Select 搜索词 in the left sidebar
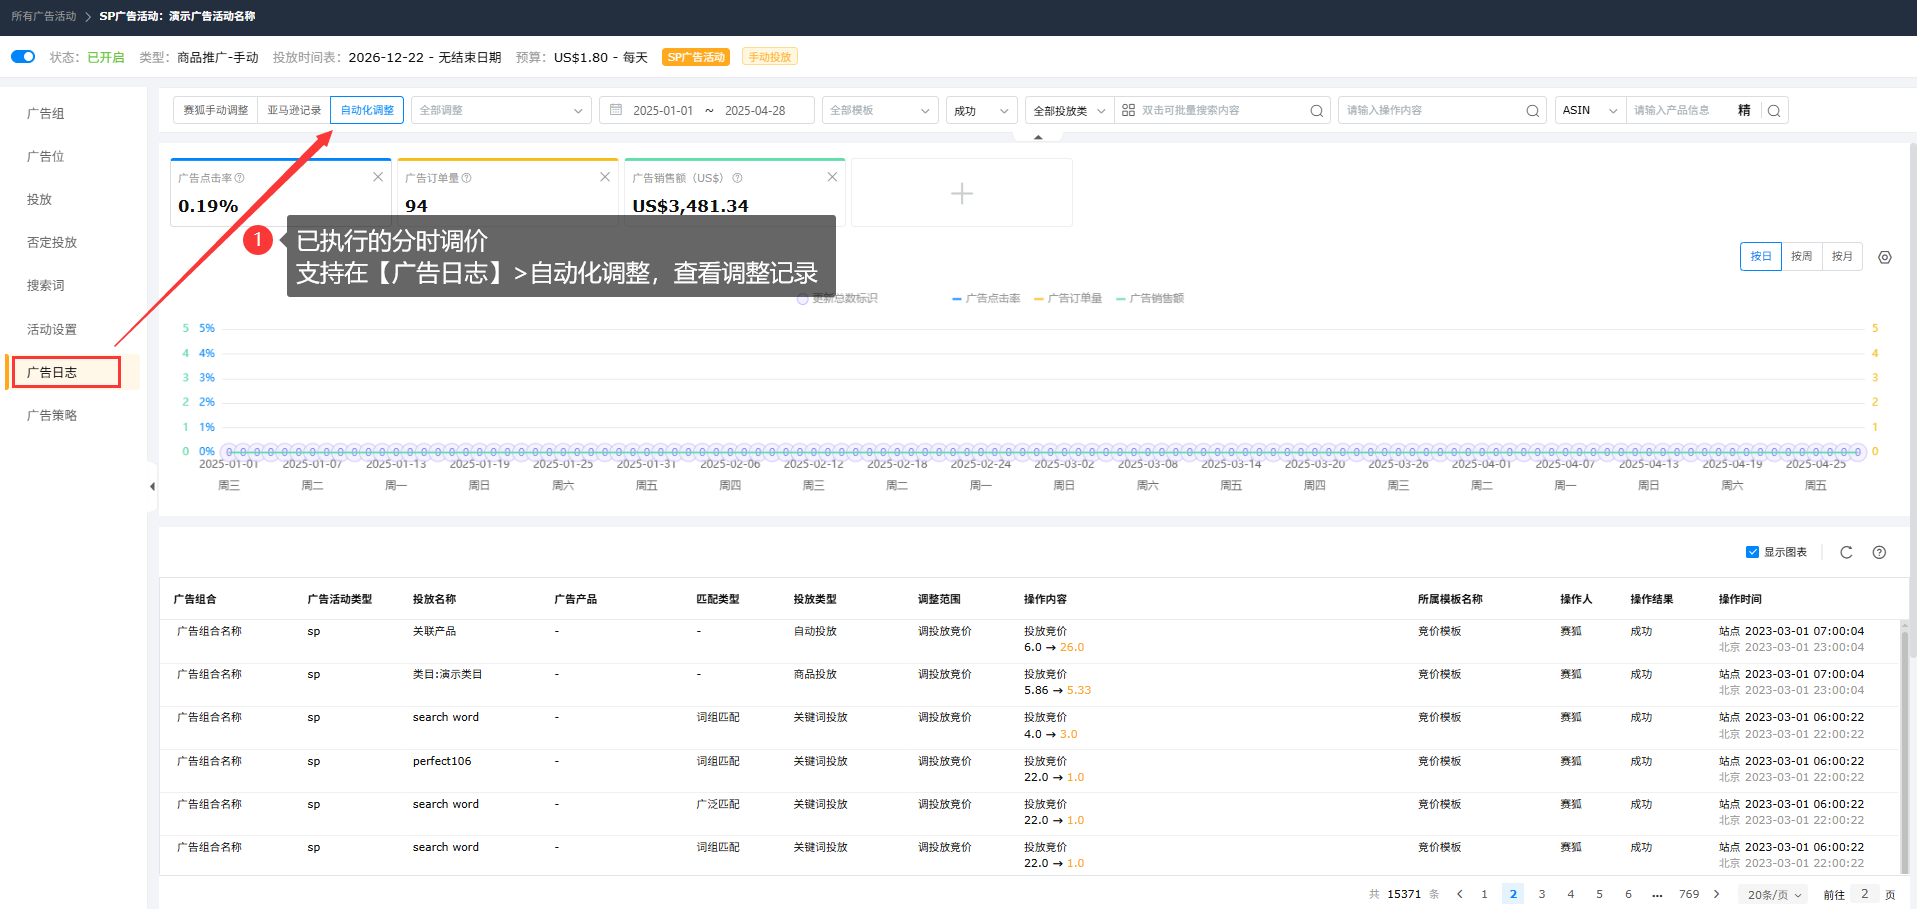The height and width of the screenshot is (909, 1917). [x=46, y=286]
